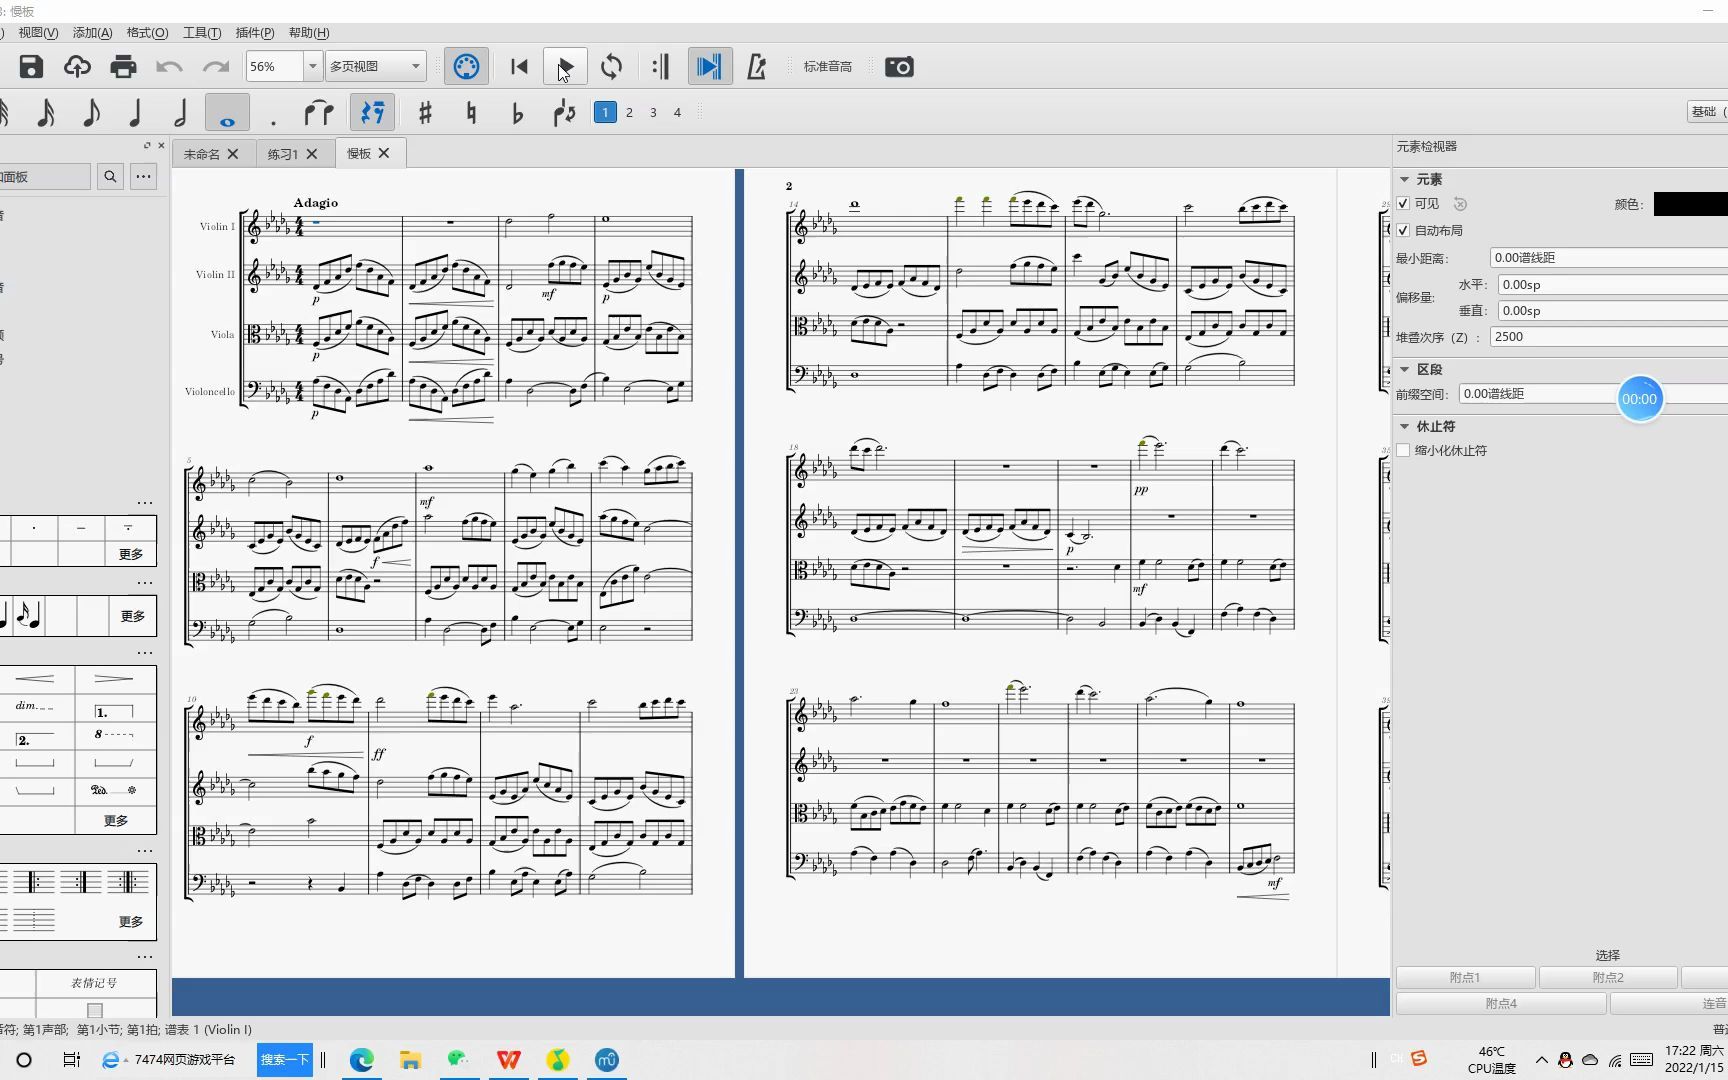Viewport: 1728px width, 1080px height.
Task: Close the 练习1 tab
Action: pyautogui.click(x=312, y=154)
